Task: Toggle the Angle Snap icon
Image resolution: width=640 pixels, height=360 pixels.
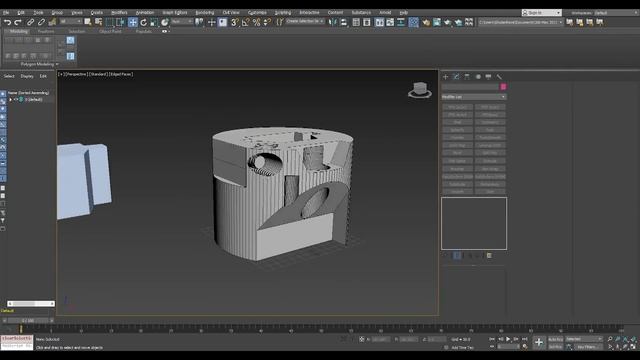Action: tap(245, 22)
